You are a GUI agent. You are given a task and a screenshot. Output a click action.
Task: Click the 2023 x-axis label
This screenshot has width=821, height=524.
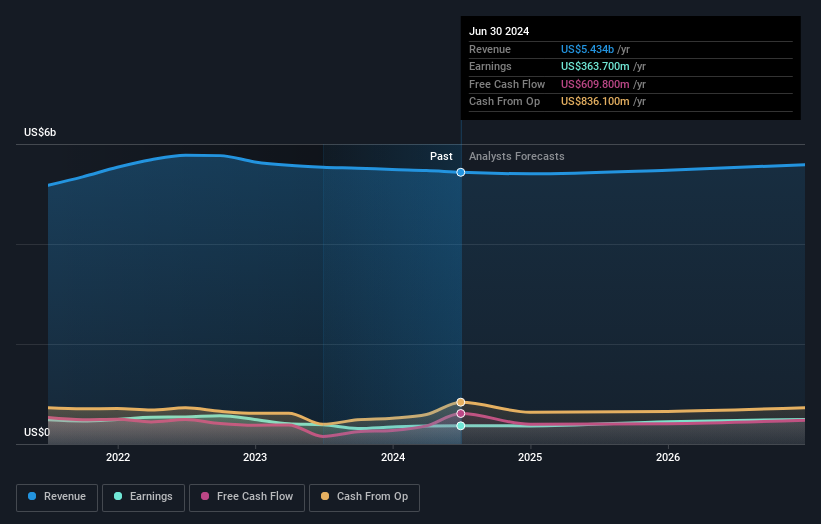tap(255, 457)
